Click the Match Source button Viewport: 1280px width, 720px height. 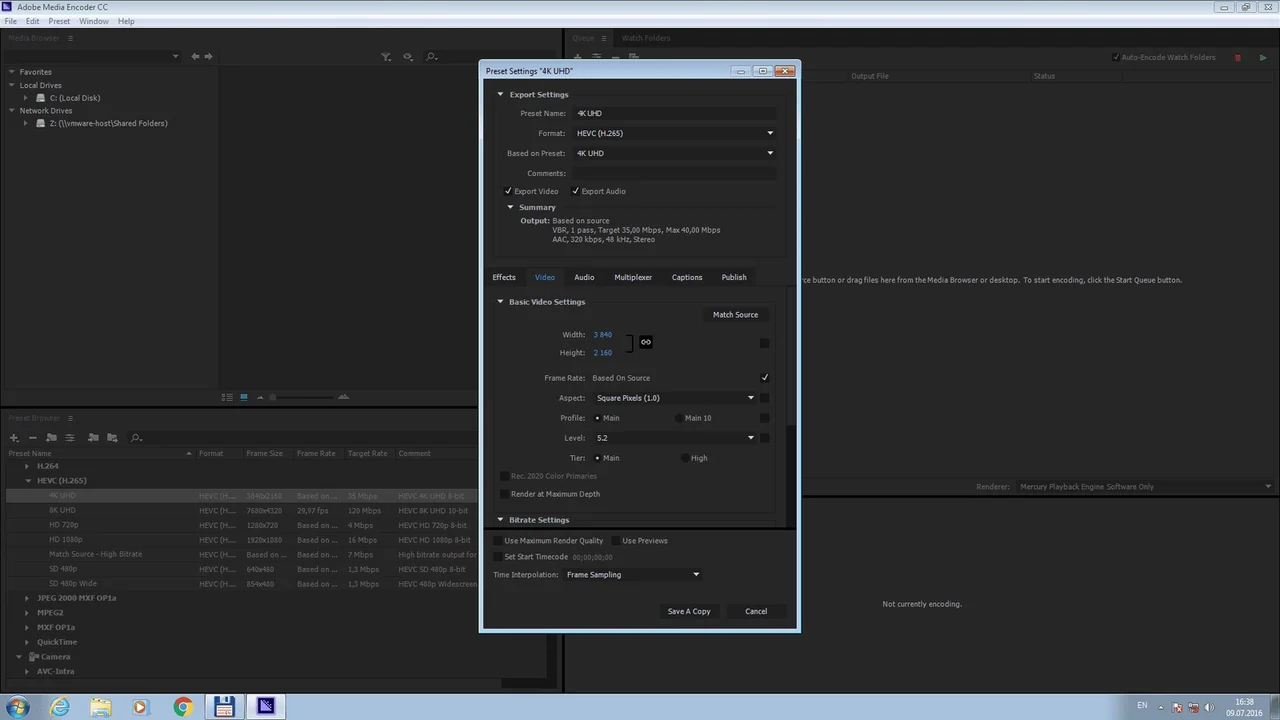click(735, 315)
